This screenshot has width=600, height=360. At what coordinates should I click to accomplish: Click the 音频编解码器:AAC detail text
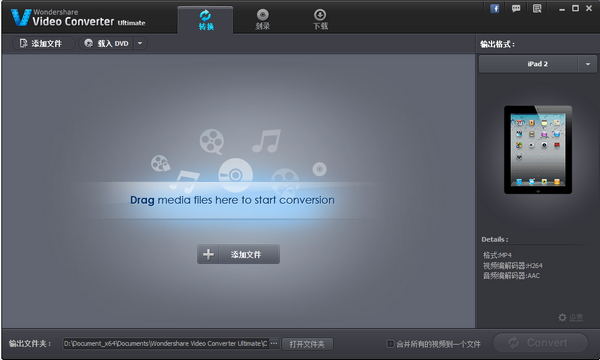[511, 276]
